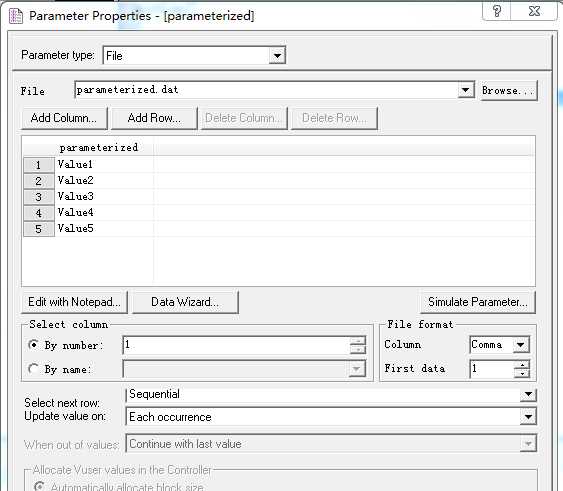Select row header number 2
The image size is (563, 491).
39,181
